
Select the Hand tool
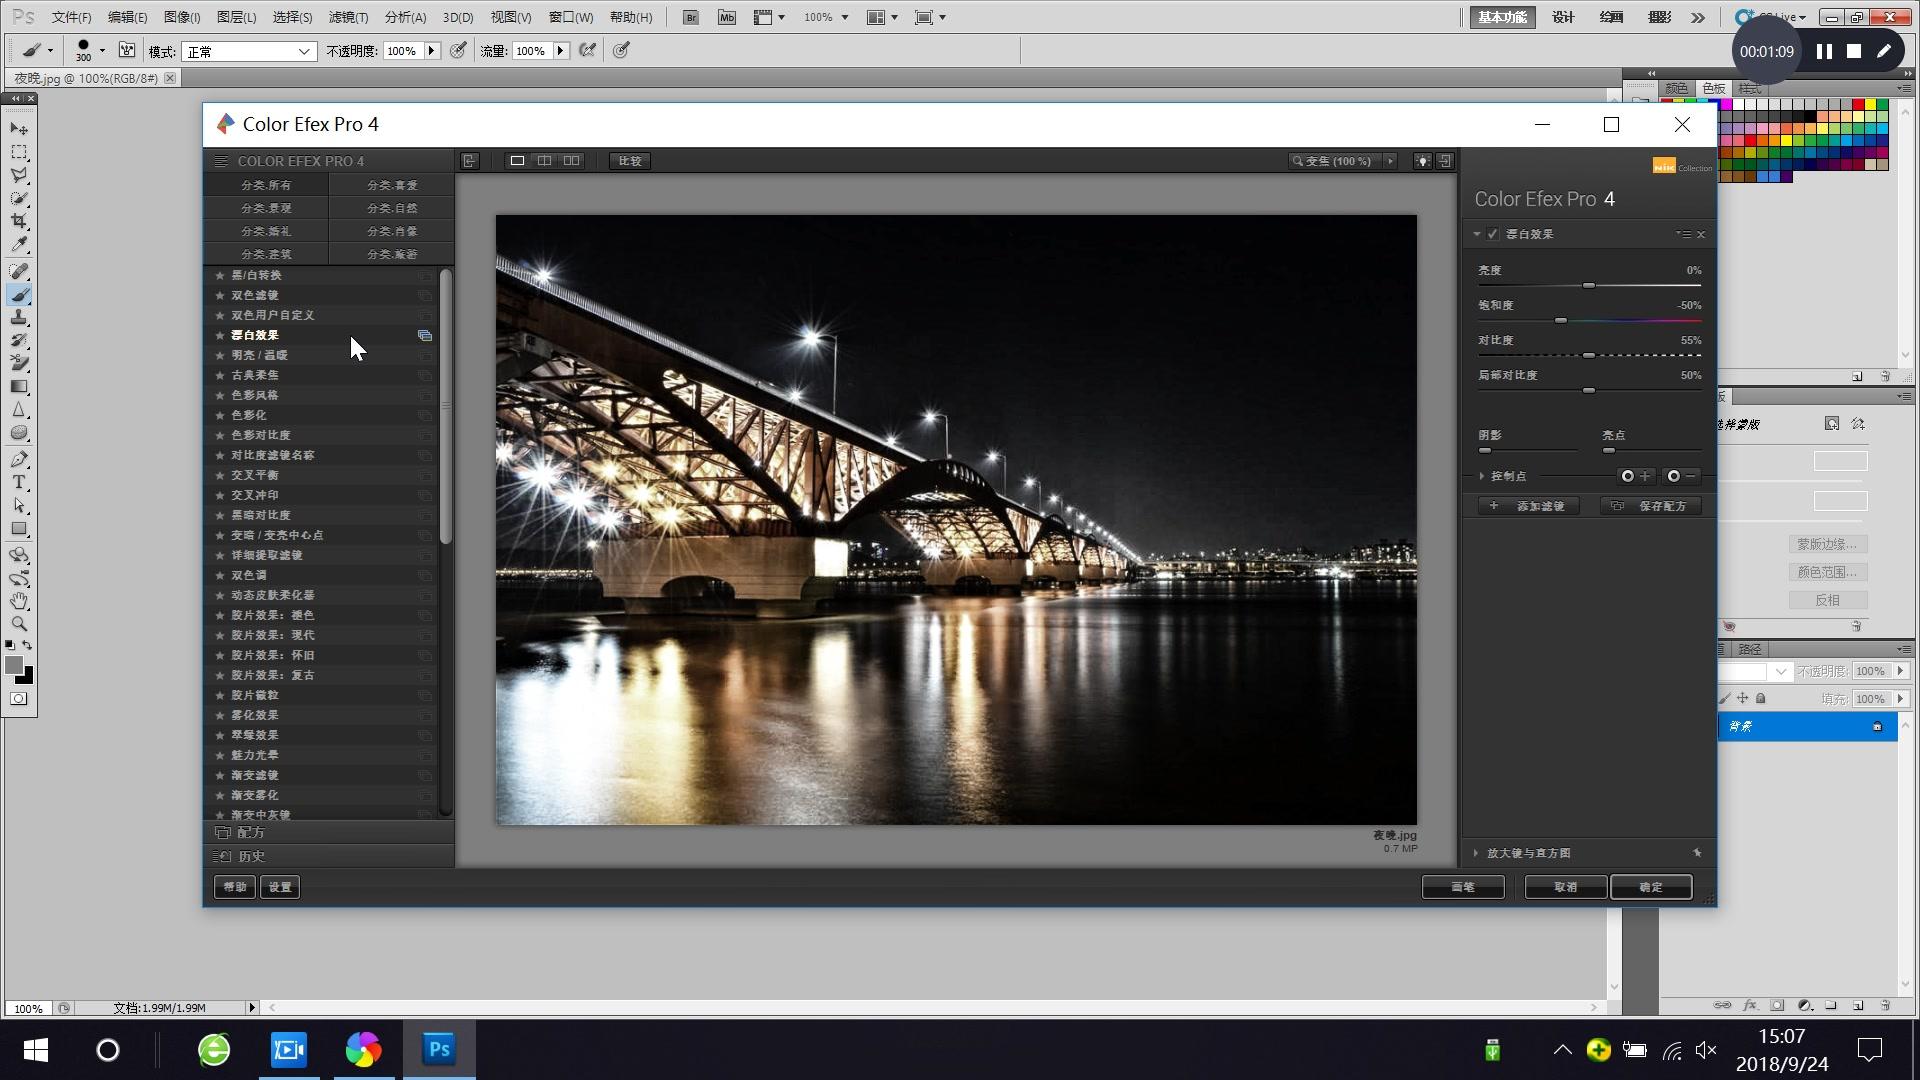tap(19, 600)
